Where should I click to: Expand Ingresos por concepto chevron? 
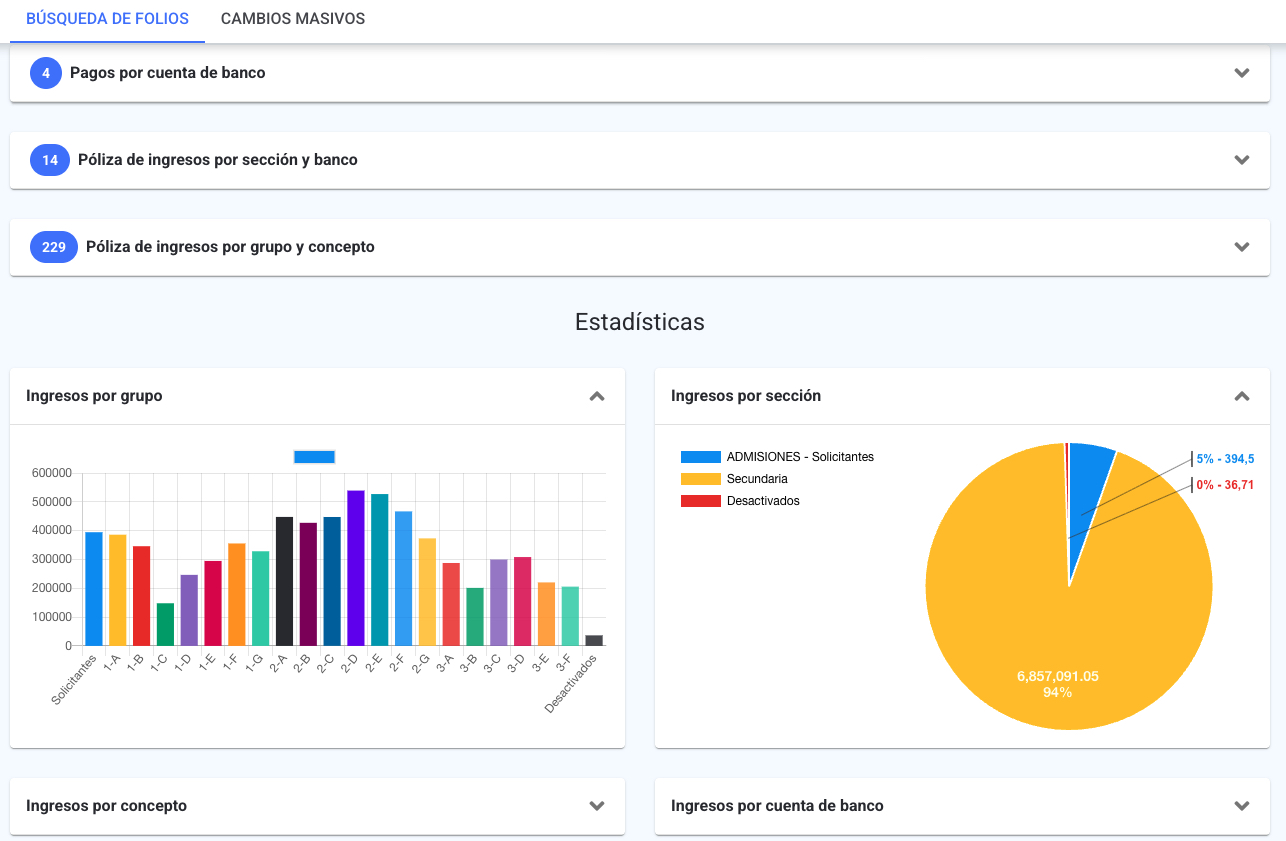point(597,806)
